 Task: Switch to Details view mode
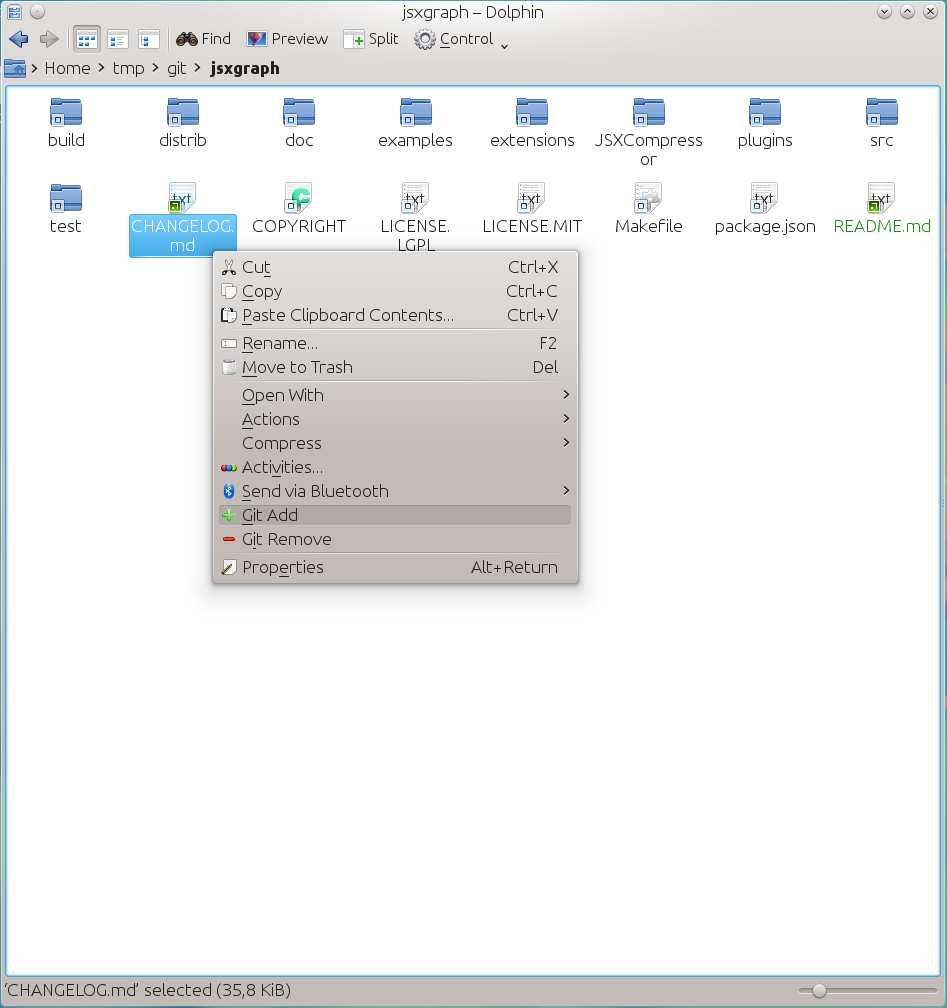click(x=149, y=39)
